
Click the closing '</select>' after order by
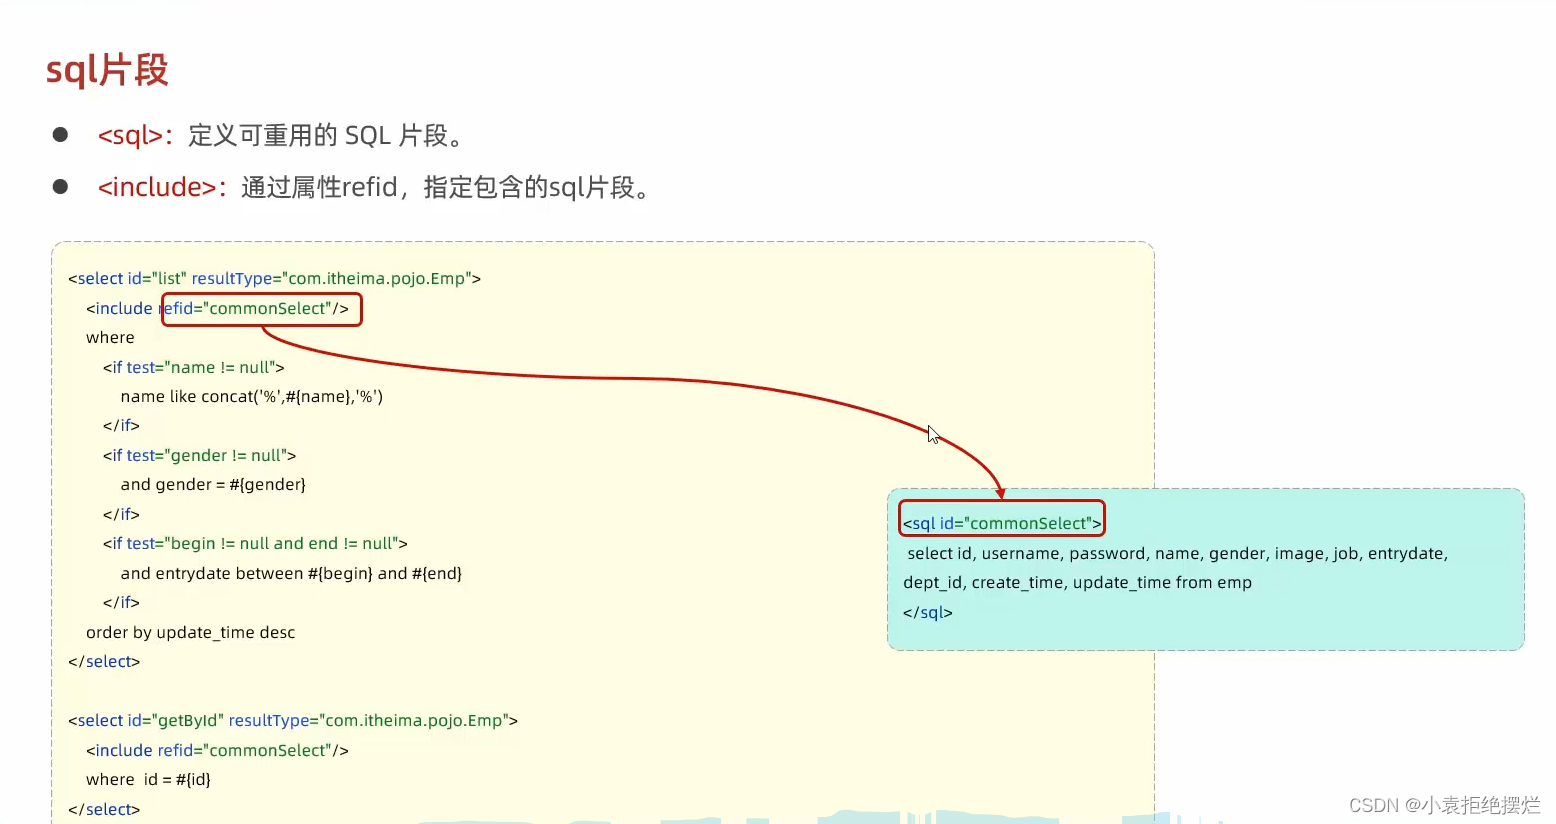click(x=104, y=661)
